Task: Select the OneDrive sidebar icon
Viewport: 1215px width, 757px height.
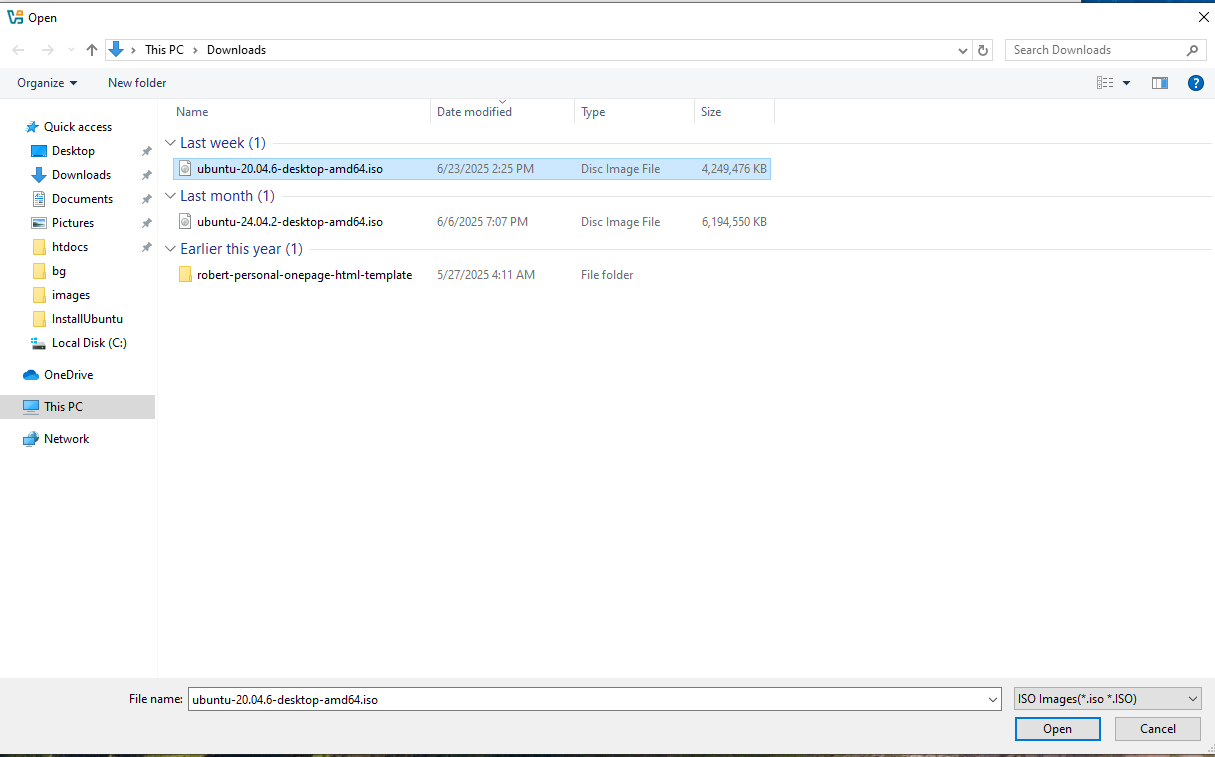Action: click(x=27, y=374)
